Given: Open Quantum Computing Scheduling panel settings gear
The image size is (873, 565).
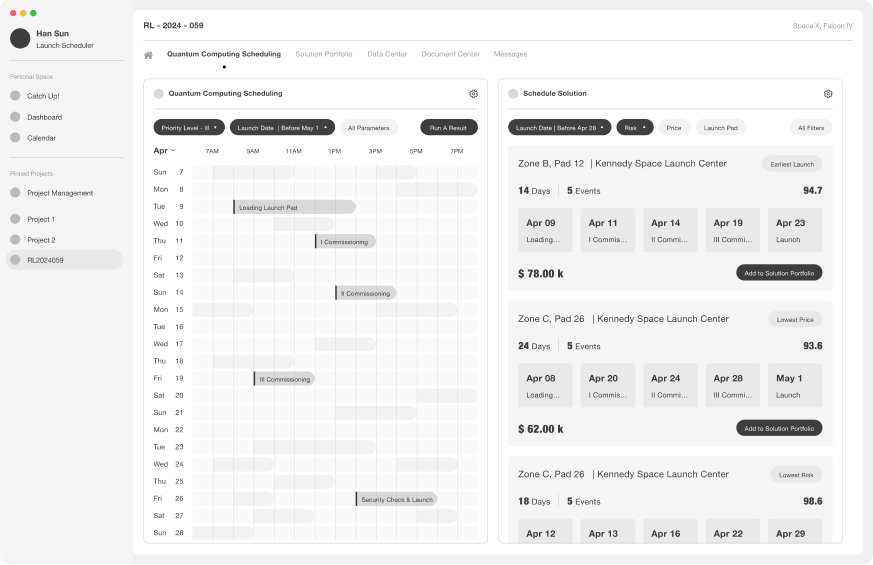Looking at the screenshot, I should point(473,94).
